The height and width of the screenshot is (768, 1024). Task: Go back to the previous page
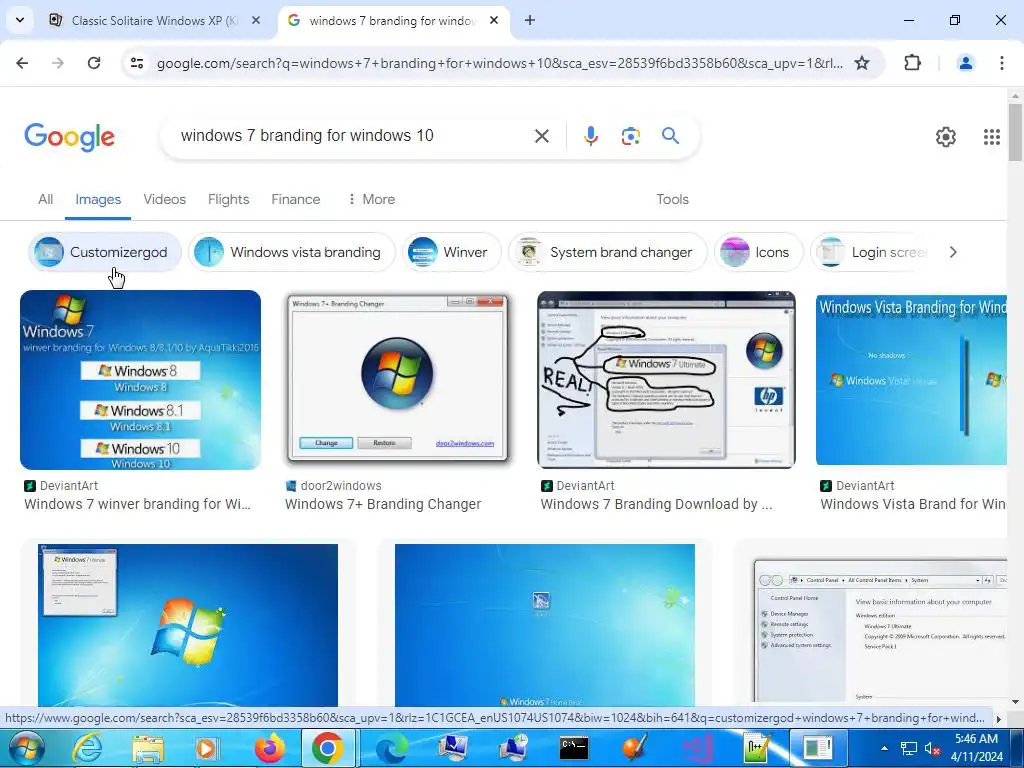(x=22, y=63)
